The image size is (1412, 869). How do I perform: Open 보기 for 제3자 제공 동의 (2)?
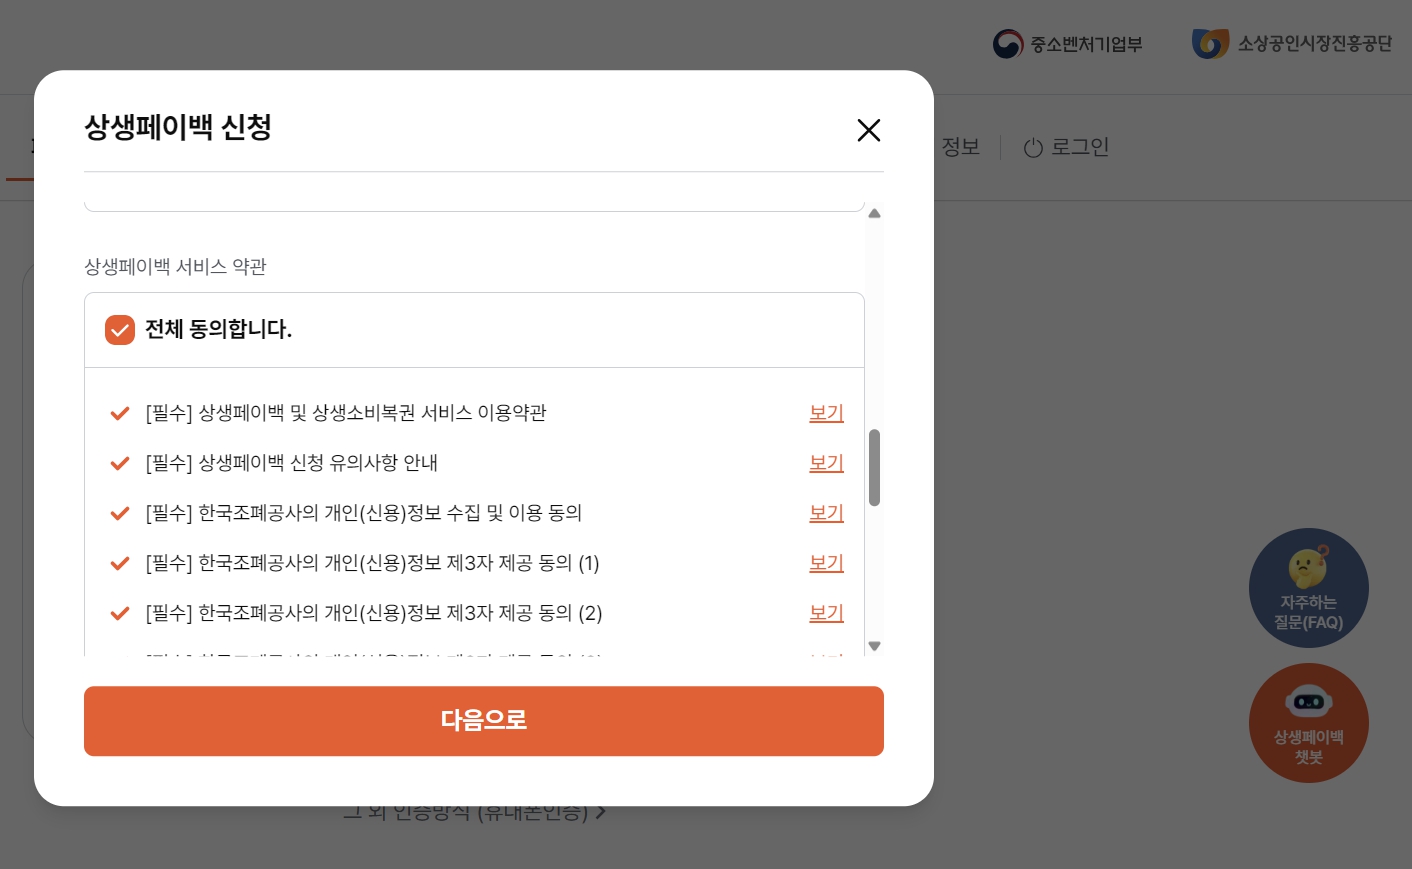point(826,613)
